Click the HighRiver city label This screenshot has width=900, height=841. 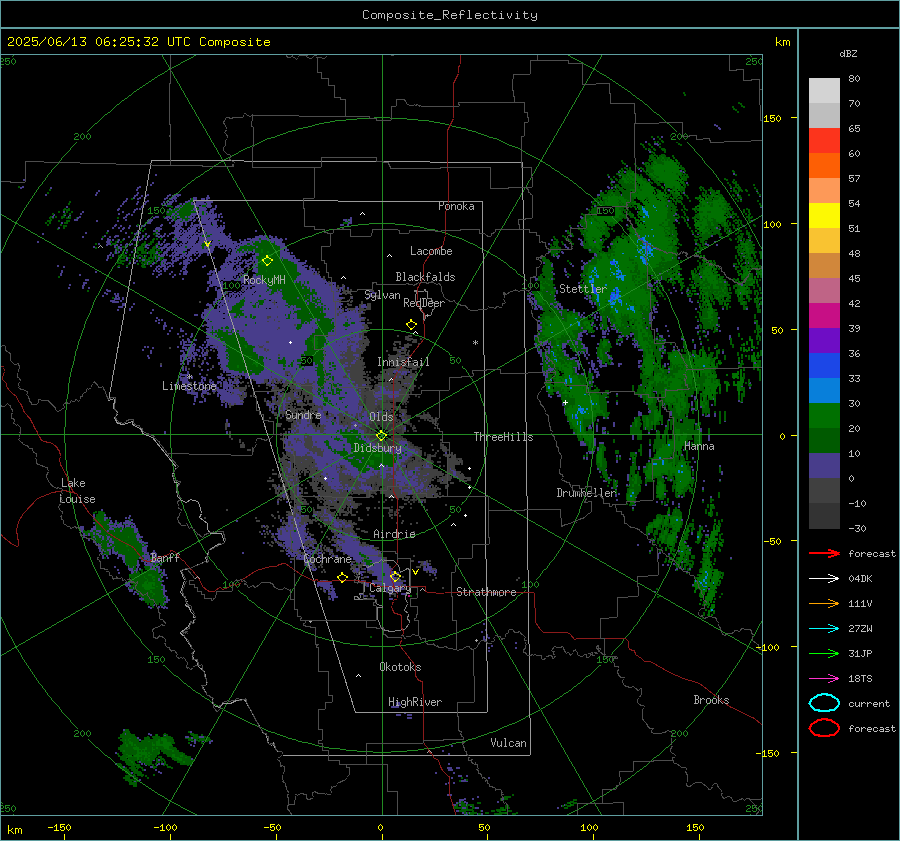415,702
